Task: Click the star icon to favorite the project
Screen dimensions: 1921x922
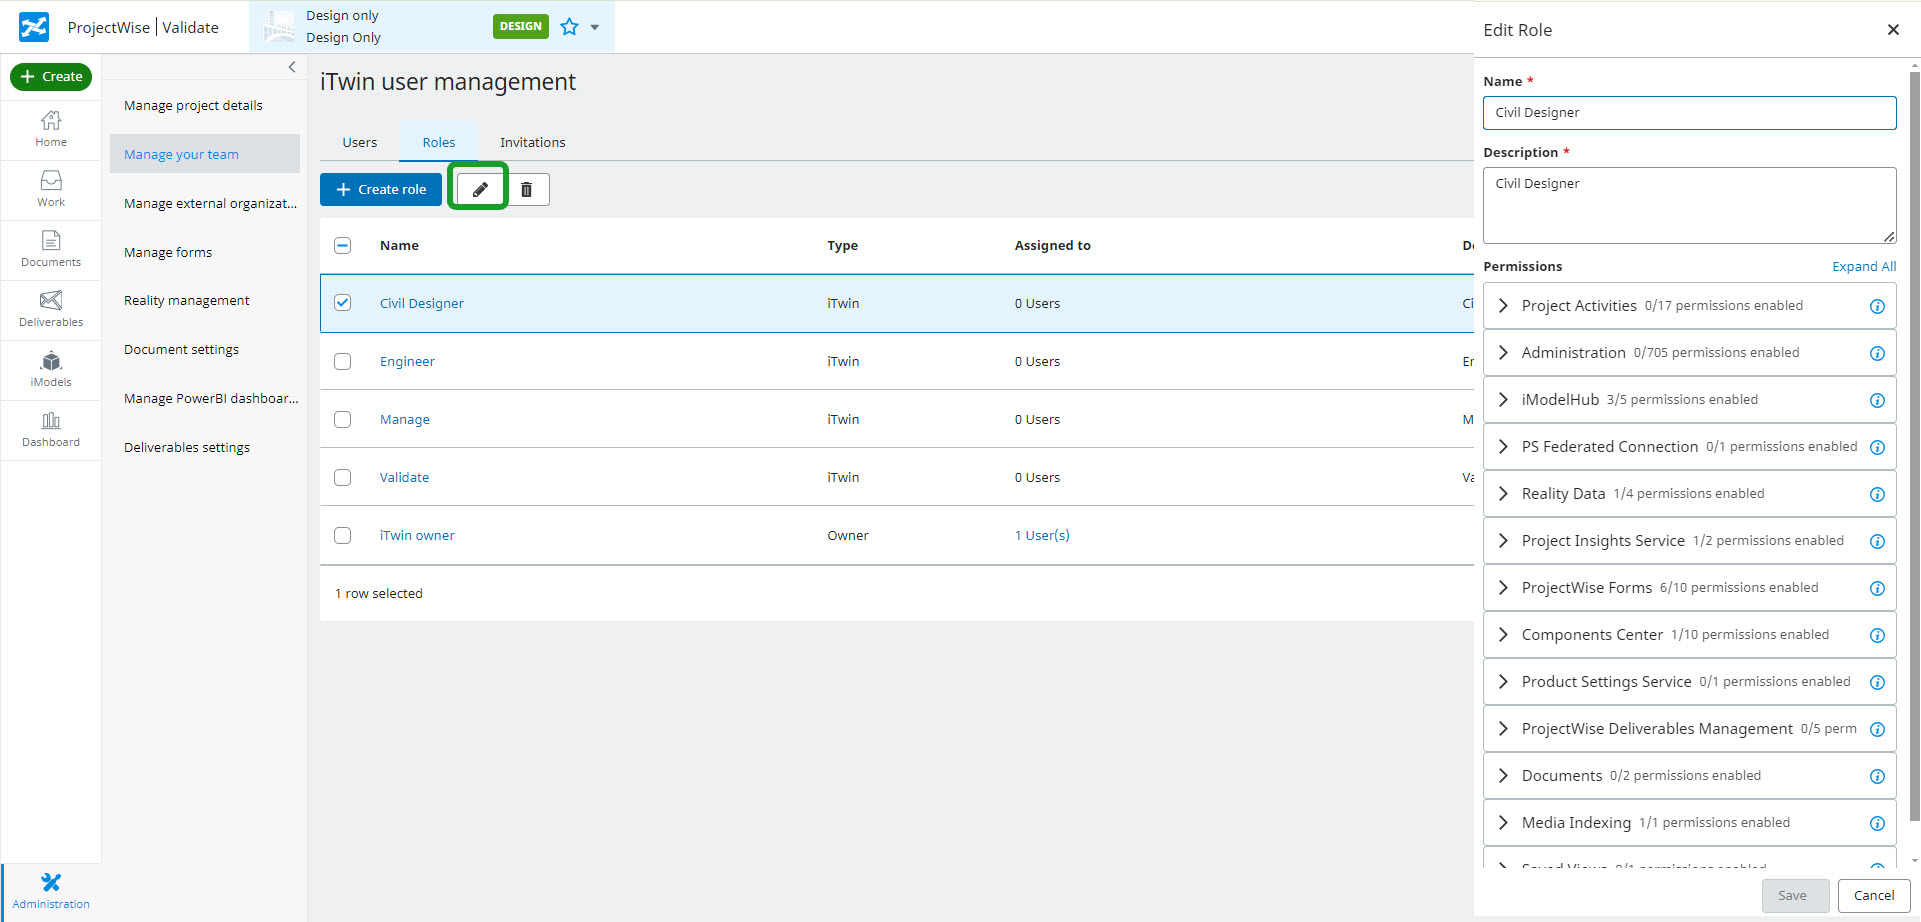Action: [567, 26]
